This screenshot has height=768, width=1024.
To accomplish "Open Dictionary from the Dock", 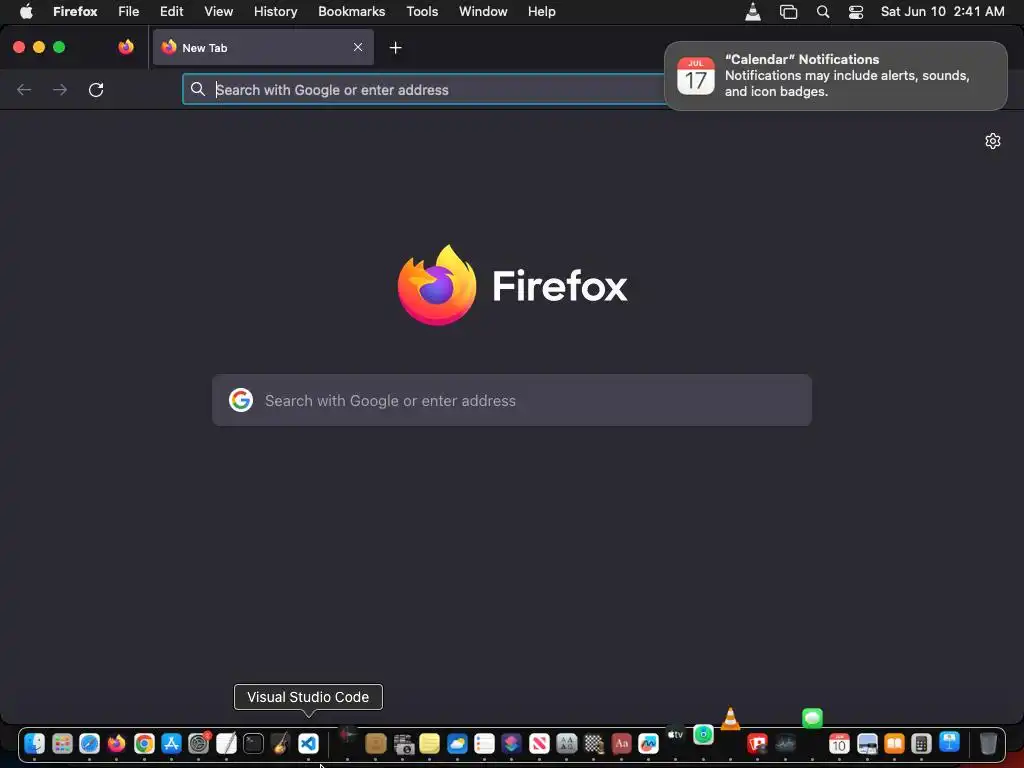I will (x=621, y=743).
